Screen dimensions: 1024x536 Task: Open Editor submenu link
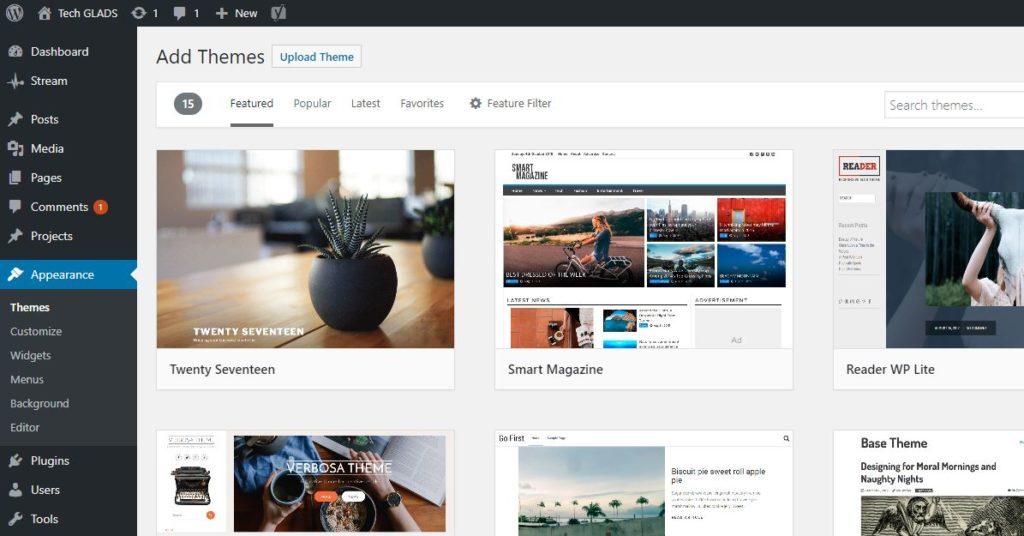point(25,428)
